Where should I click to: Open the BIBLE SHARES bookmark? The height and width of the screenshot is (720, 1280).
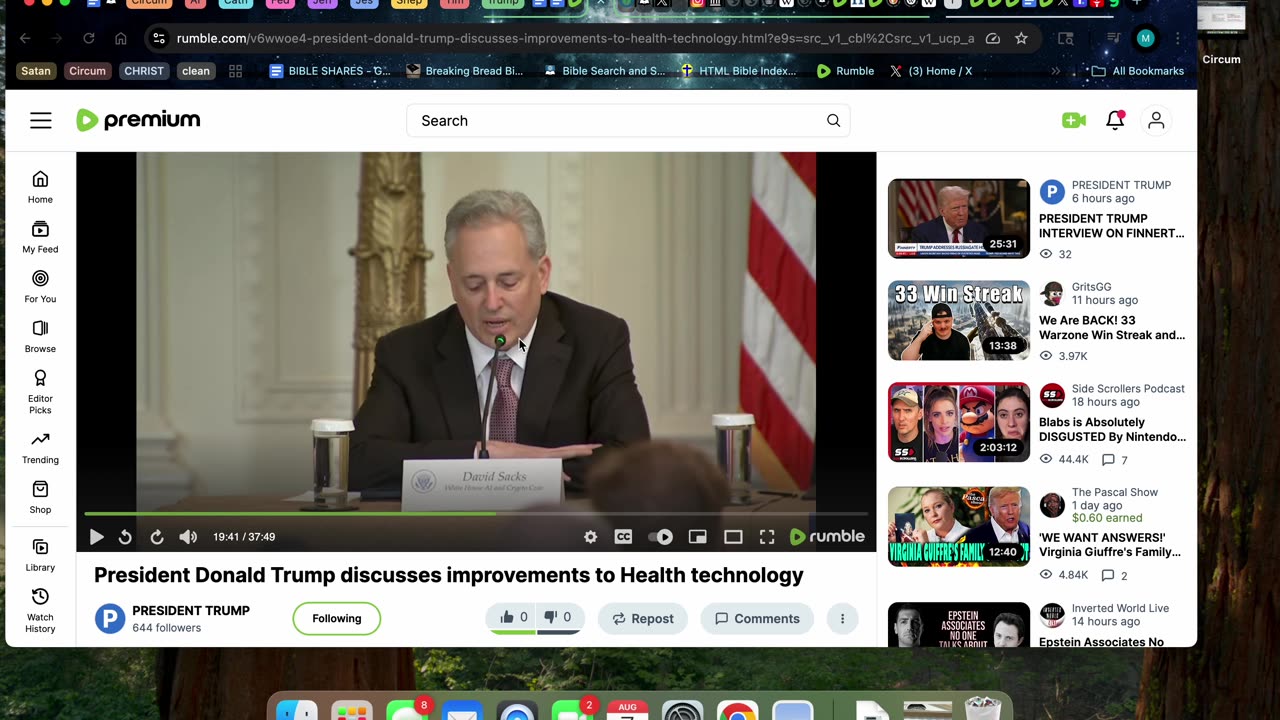pyautogui.click(x=330, y=71)
